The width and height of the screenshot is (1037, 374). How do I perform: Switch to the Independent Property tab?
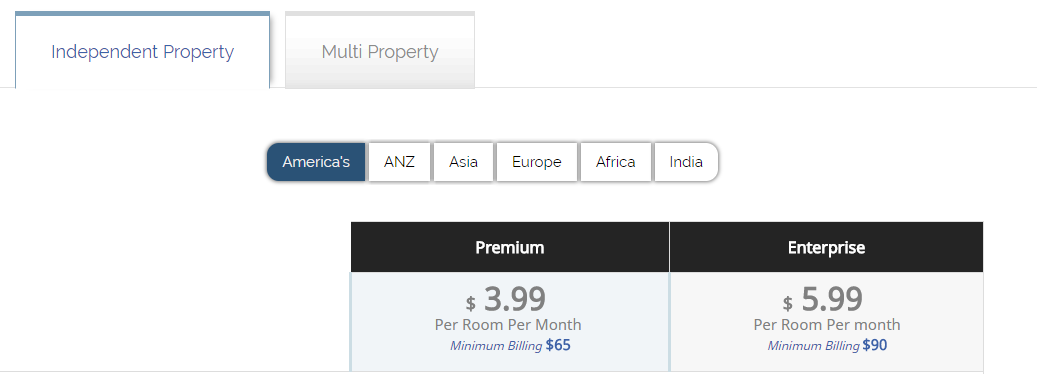(x=142, y=51)
